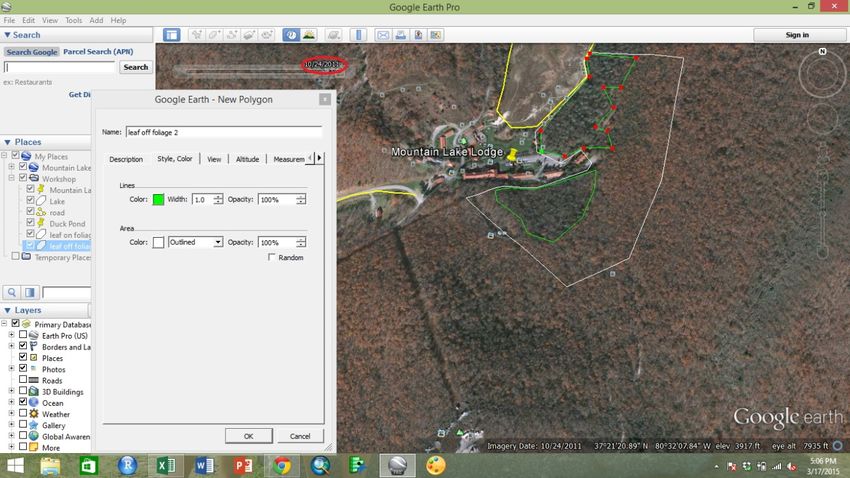The image size is (850, 478).
Task: Open the Add menu
Action: pos(96,20)
